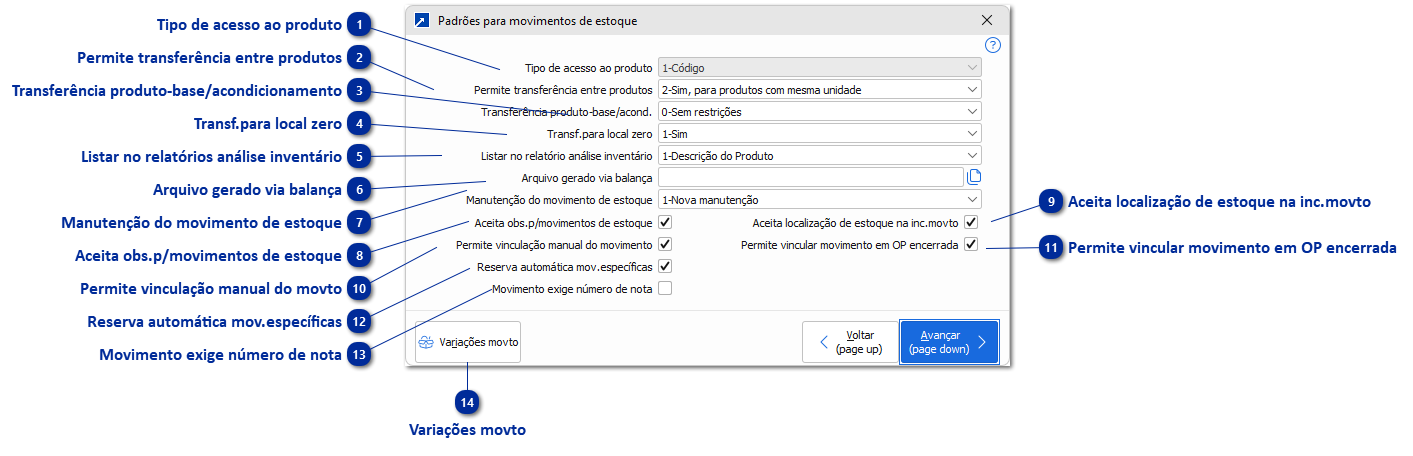Click the dialog title bar arrow icon

422,20
